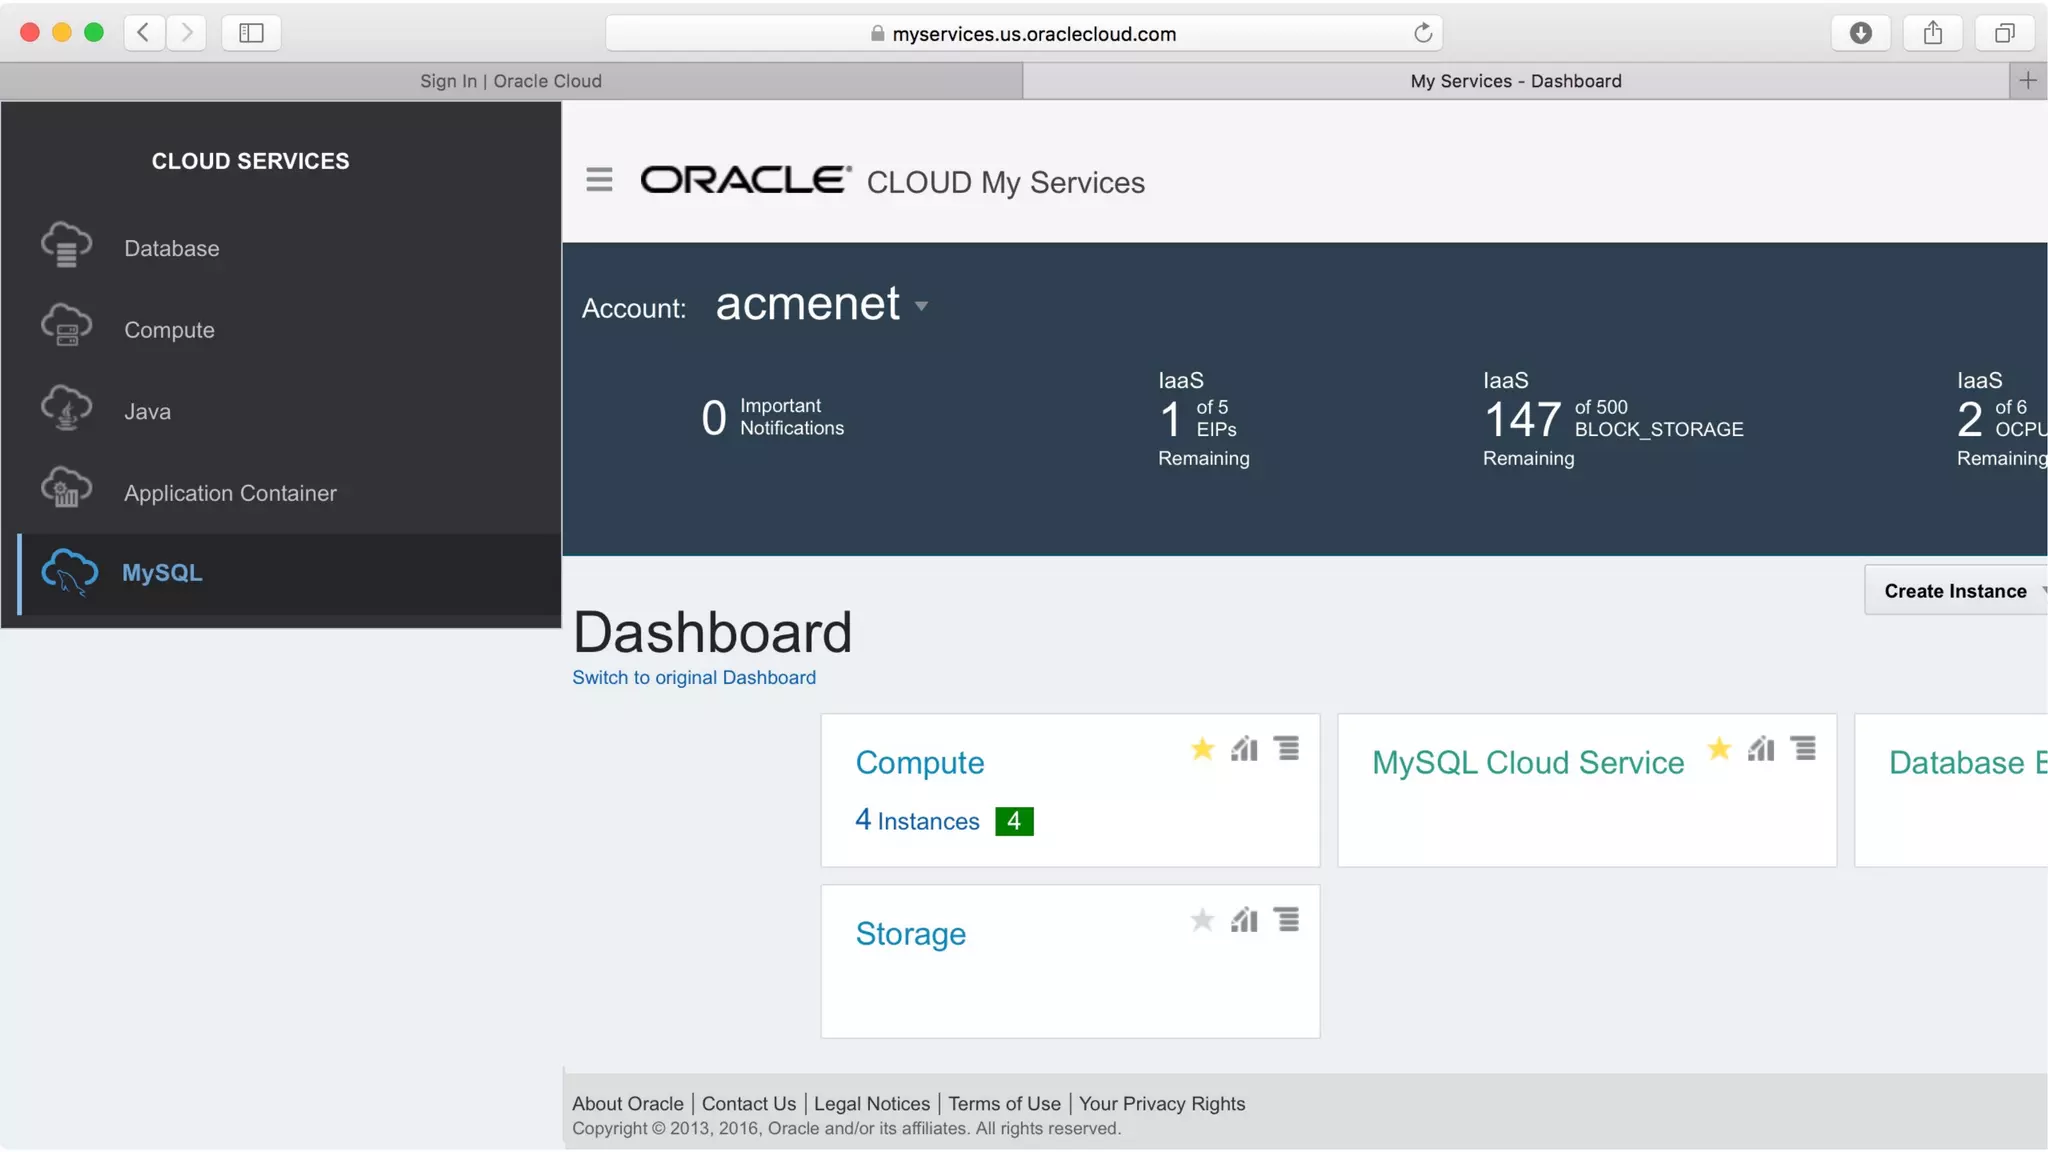
Task: Click Safari downloads icon
Action: pos(1860,33)
